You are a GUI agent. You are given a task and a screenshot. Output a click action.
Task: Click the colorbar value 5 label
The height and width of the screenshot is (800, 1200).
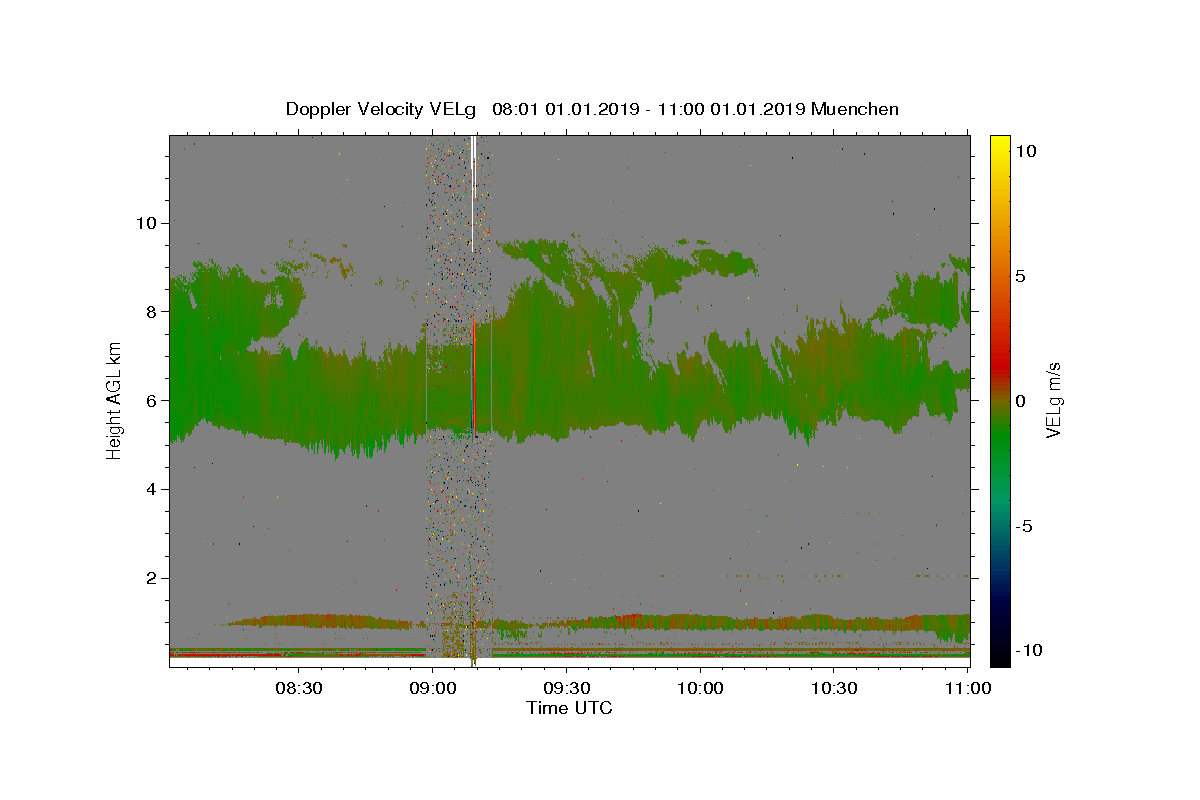(1021, 276)
